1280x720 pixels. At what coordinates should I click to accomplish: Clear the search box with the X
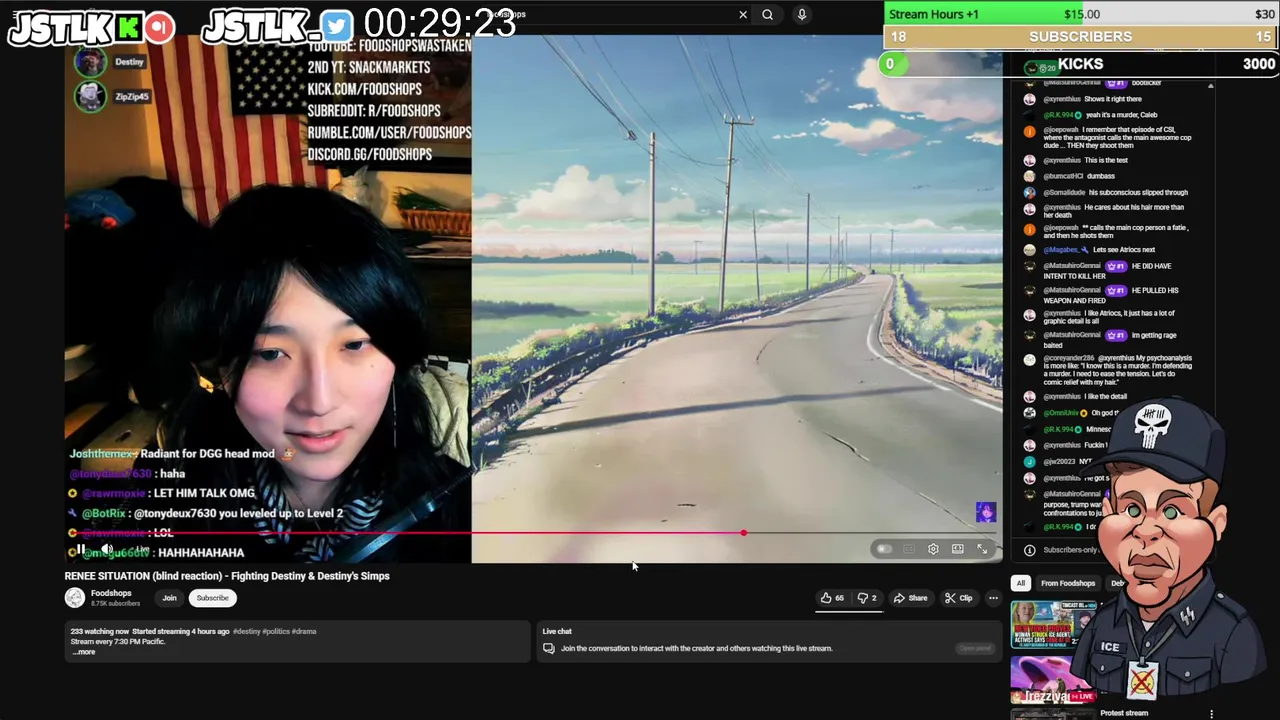point(743,14)
